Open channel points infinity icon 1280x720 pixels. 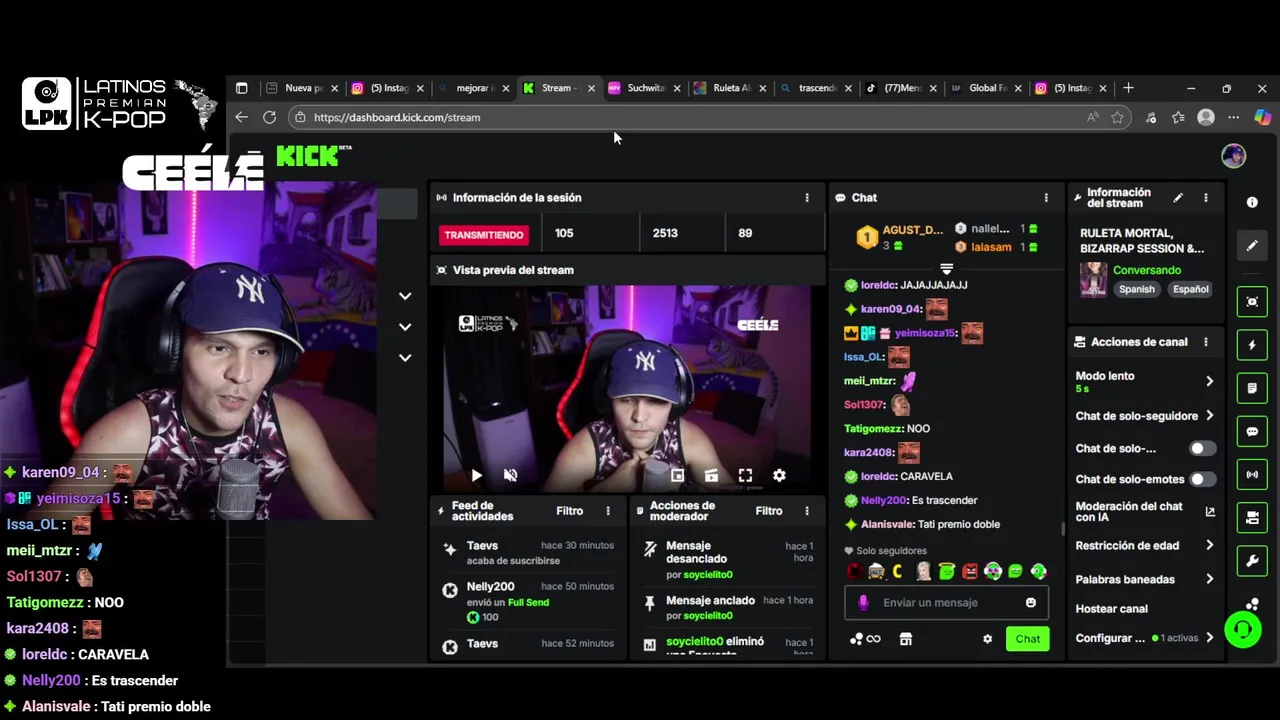[866, 639]
